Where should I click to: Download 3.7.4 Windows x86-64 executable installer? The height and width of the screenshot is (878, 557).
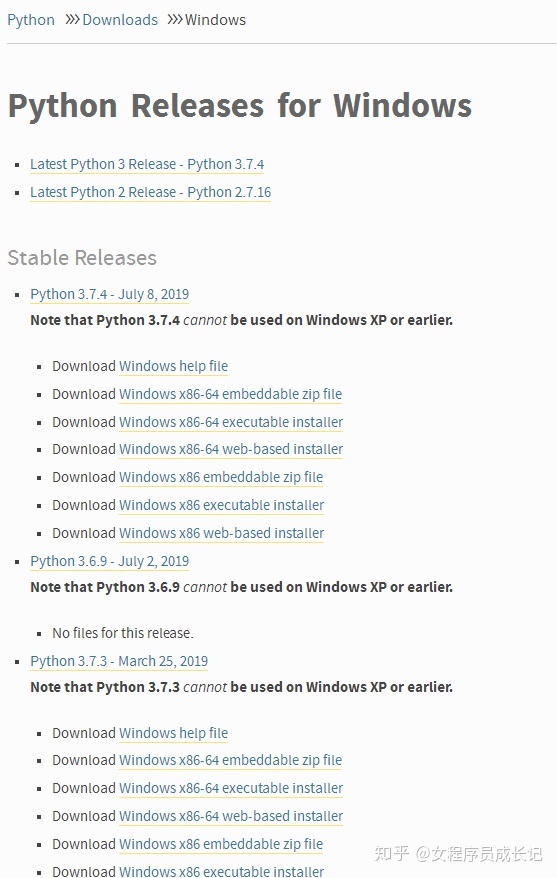231,422
